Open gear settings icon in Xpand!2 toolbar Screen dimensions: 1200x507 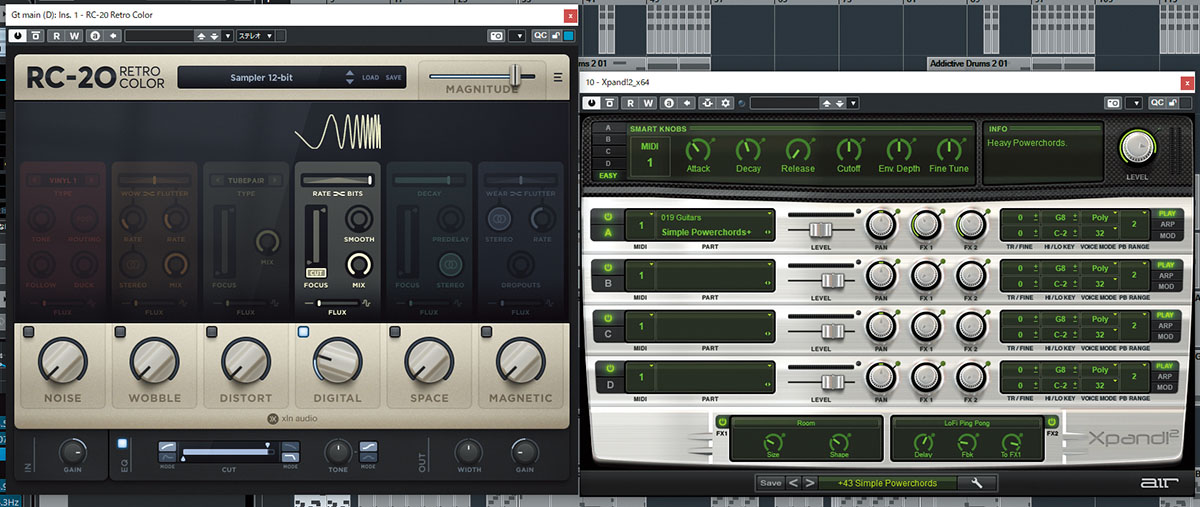pyautogui.click(x=726, y=102)
